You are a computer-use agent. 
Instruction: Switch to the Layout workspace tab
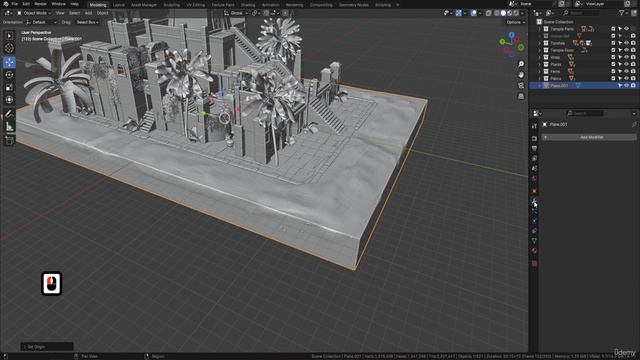tap(118, 5)
